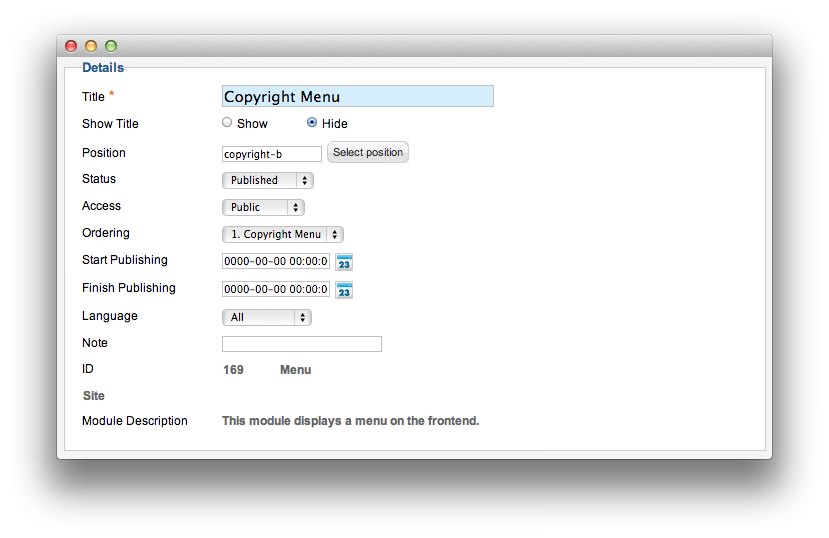This screenshot has width=829, height=538.
Task: Click the Finish Publishing date field
Action: [276, 289]
